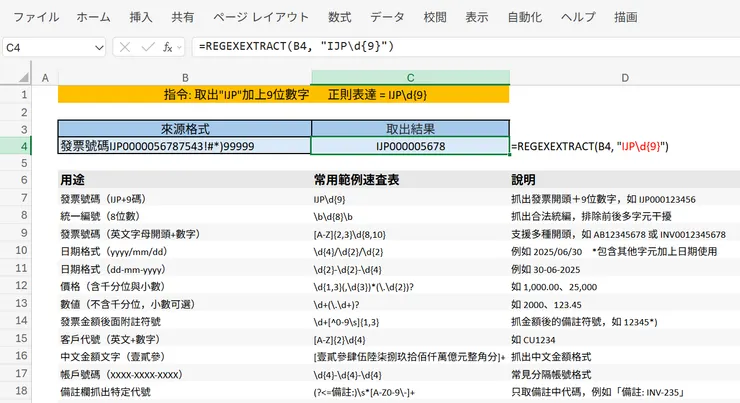Select the 用途 heading cell
The height and width of the screenshot is (403, 740).
pos(185,180)
